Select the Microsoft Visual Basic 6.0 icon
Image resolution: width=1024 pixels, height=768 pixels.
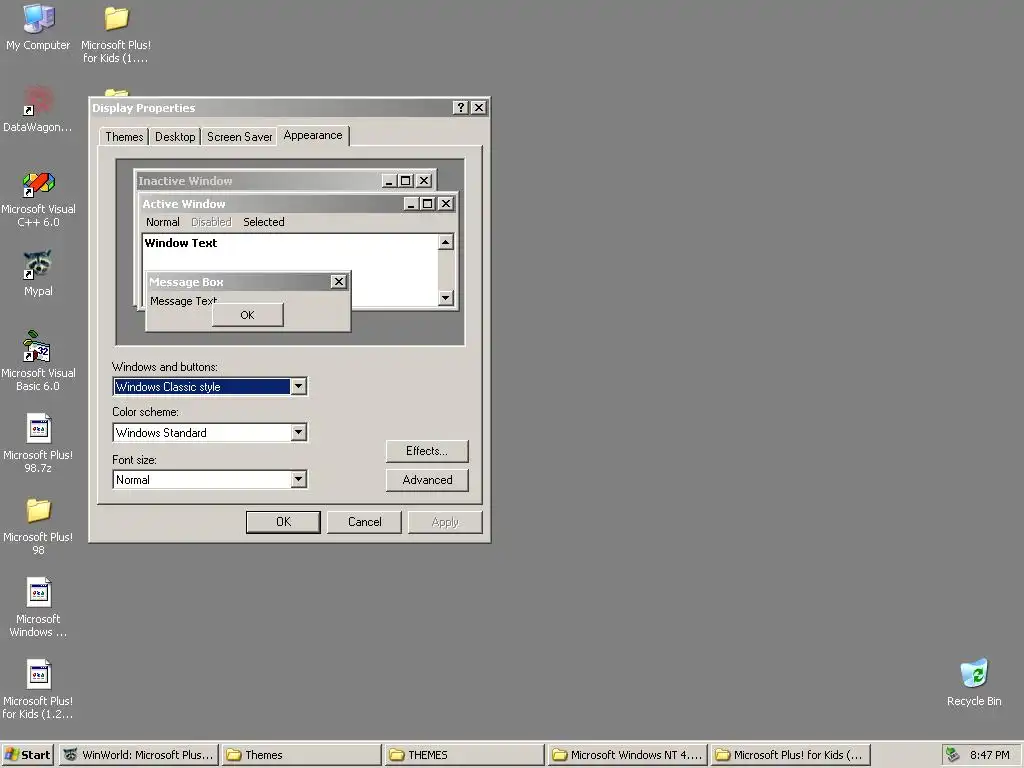pos(38,361)
